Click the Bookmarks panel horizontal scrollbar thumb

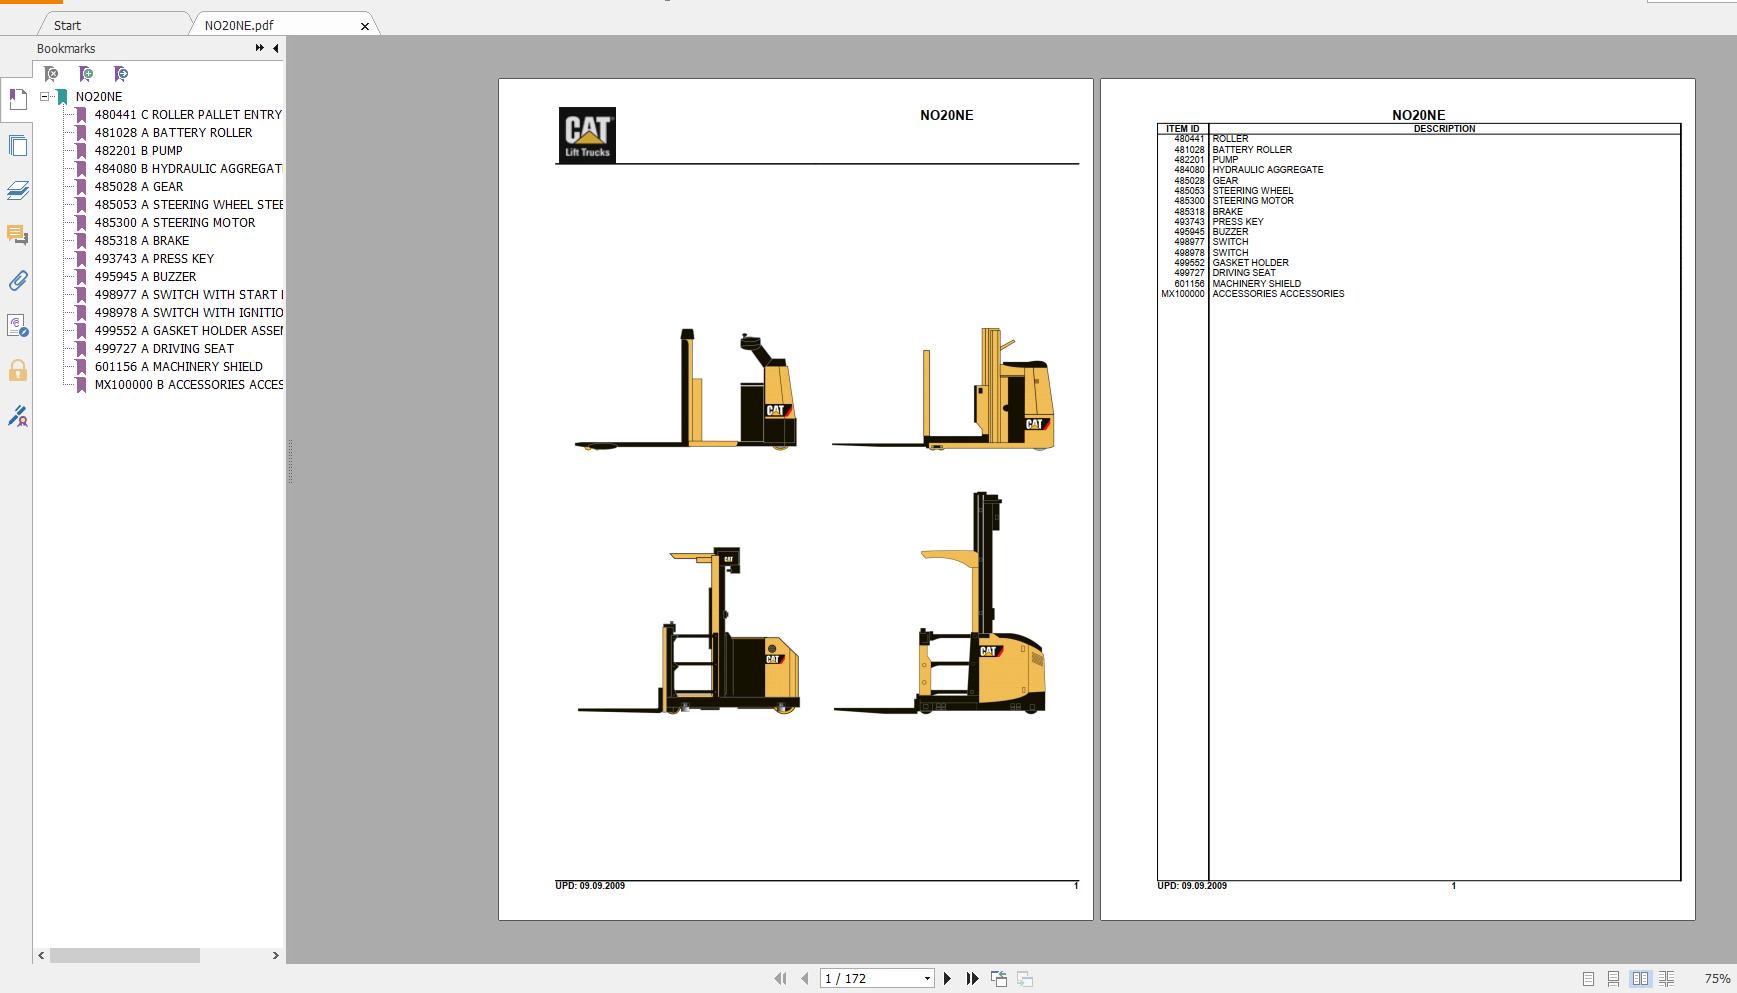point(125,956)
